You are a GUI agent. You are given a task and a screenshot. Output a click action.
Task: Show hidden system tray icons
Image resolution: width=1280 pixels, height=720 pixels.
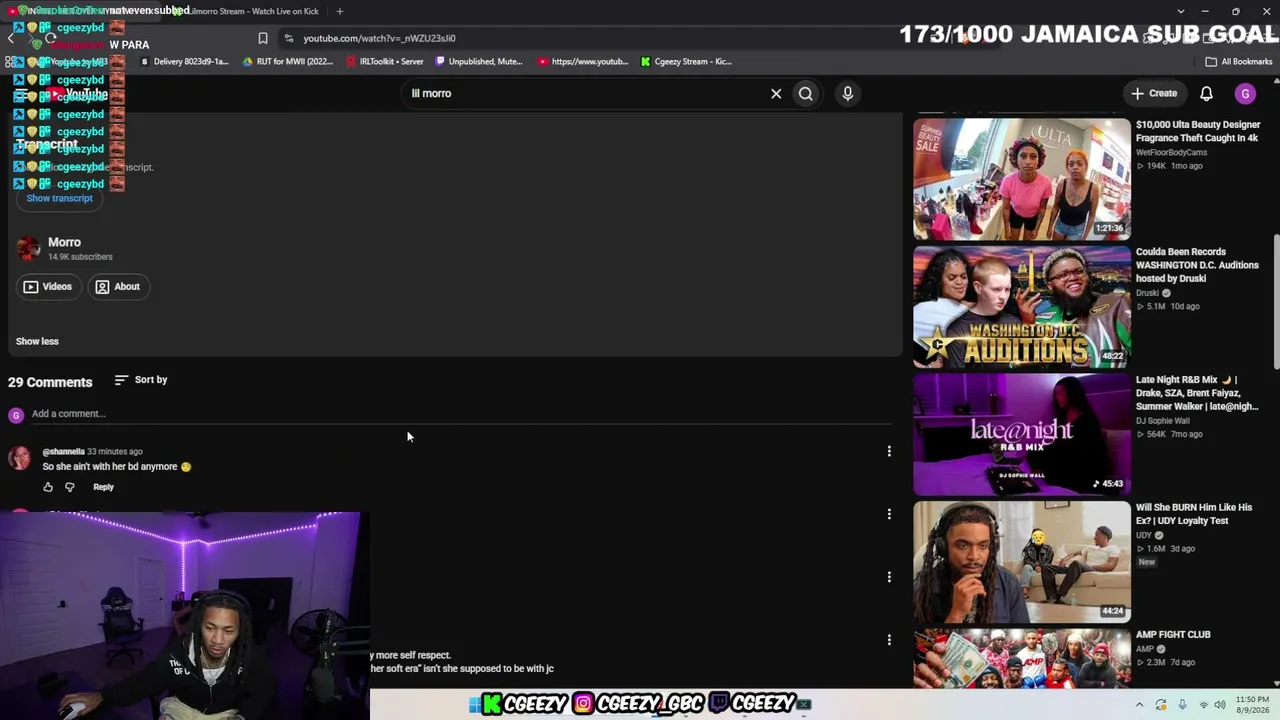(1139, 705)
